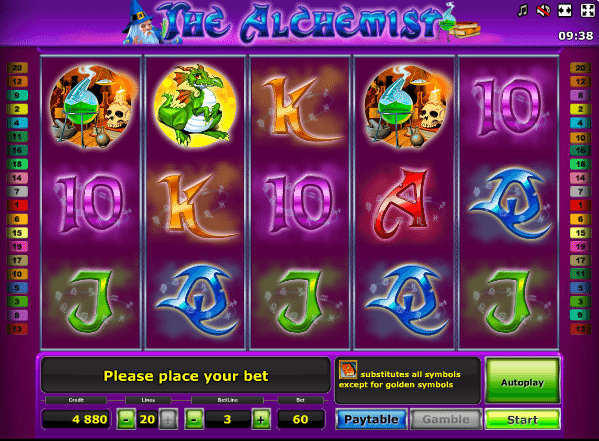Increase the Bet/Line value
Screen dimensions: 599x441
(261, 419)
